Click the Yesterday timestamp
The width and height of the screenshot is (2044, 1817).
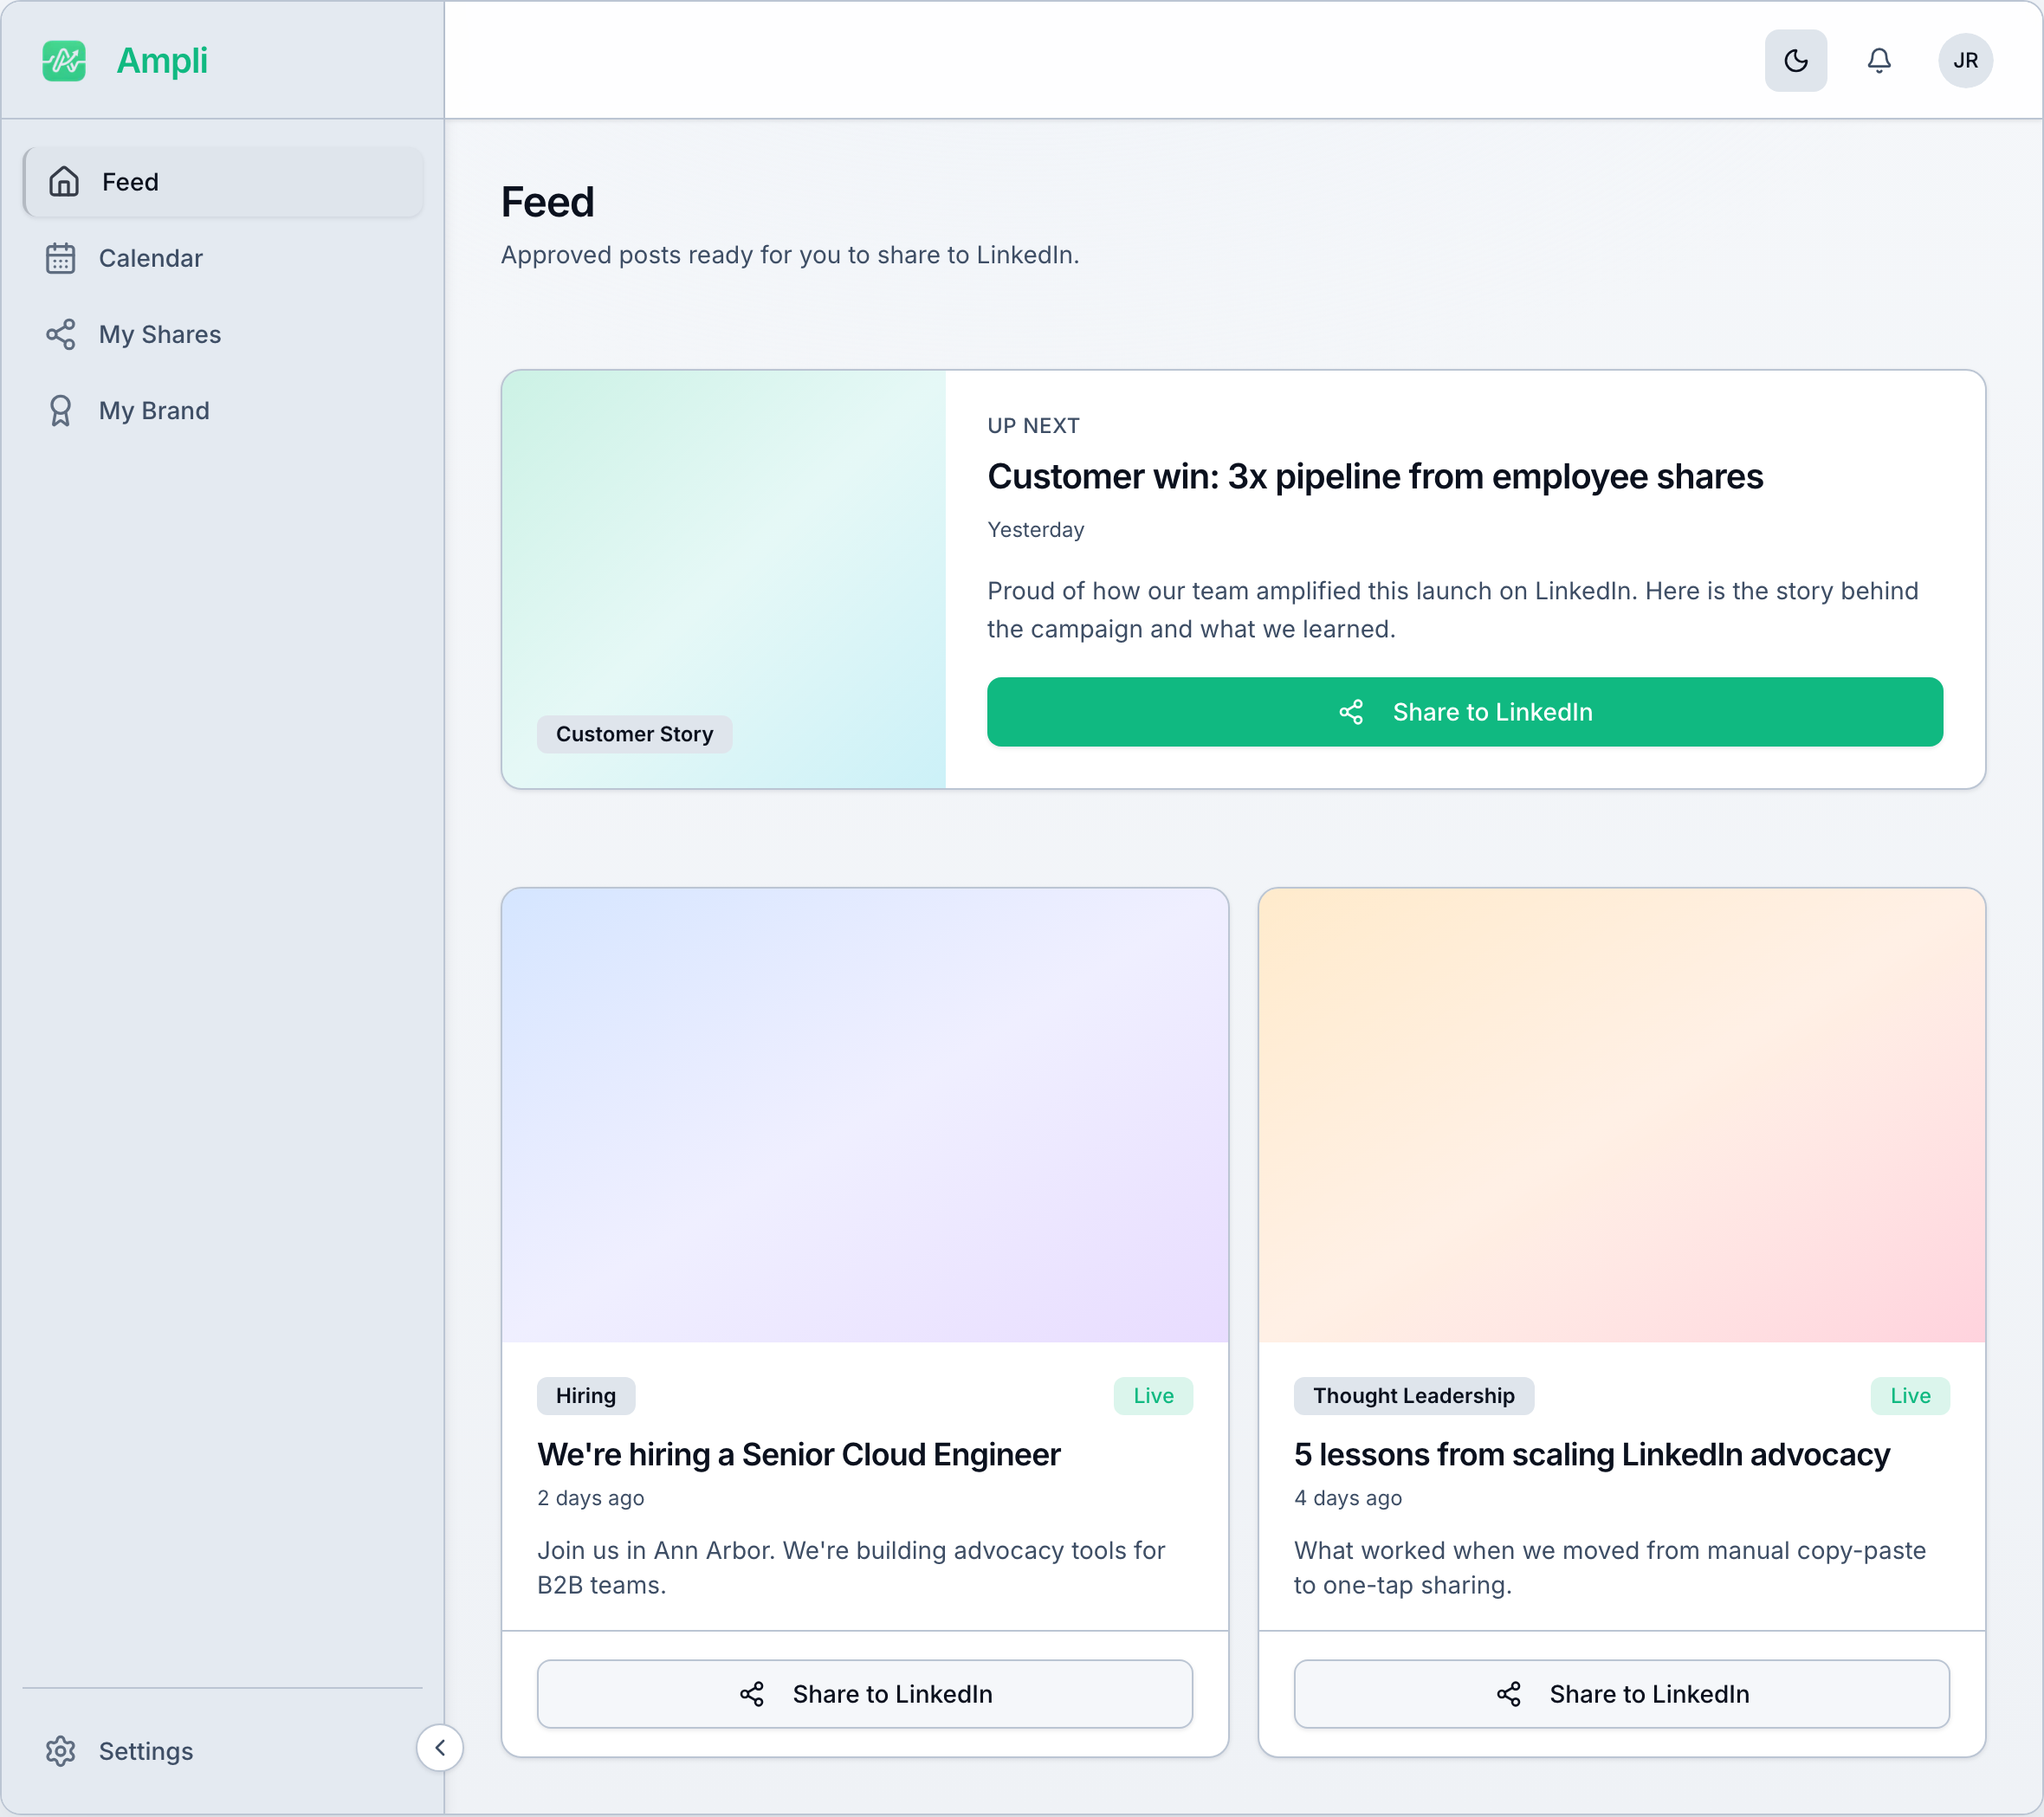[x=1035, y=530]
